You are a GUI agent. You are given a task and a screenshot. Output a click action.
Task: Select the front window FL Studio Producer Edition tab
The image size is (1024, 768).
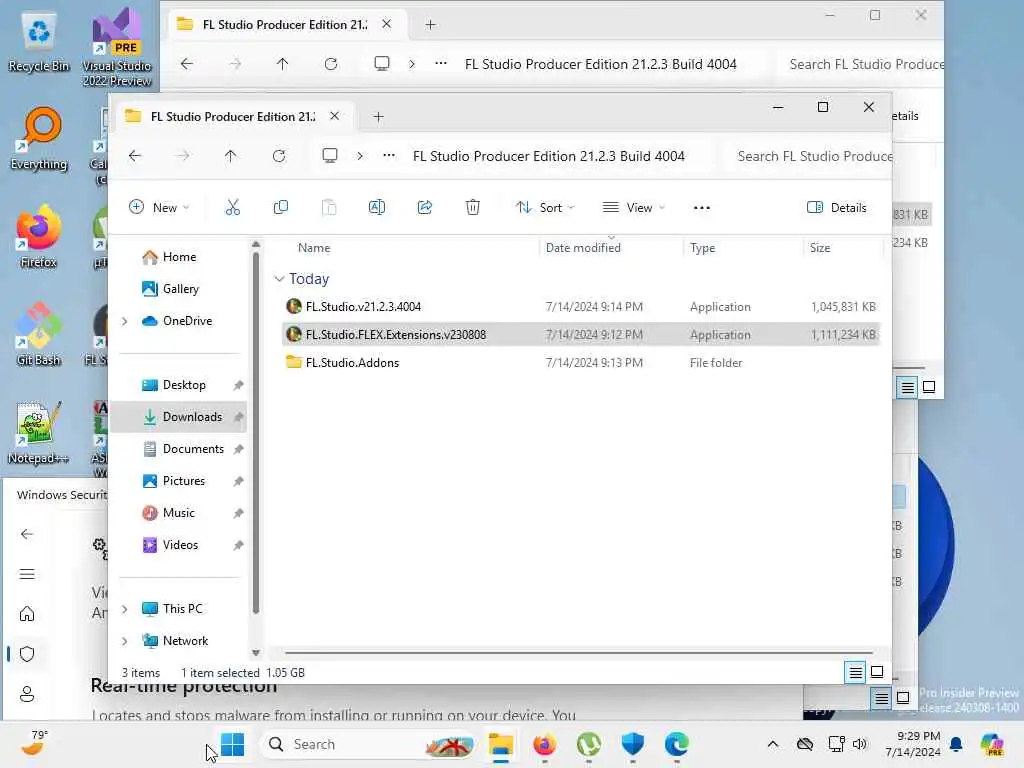pyautogui.click(x=233, y=116)
